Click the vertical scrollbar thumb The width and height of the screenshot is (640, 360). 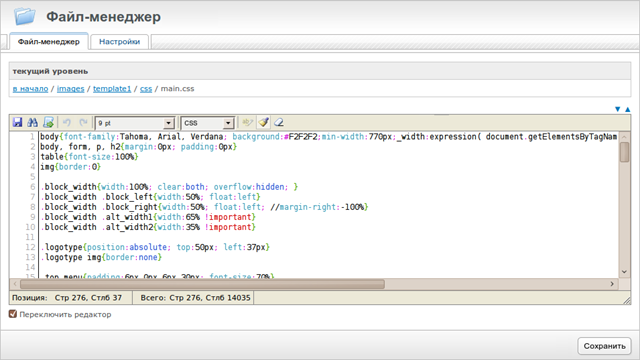point(624,152)
